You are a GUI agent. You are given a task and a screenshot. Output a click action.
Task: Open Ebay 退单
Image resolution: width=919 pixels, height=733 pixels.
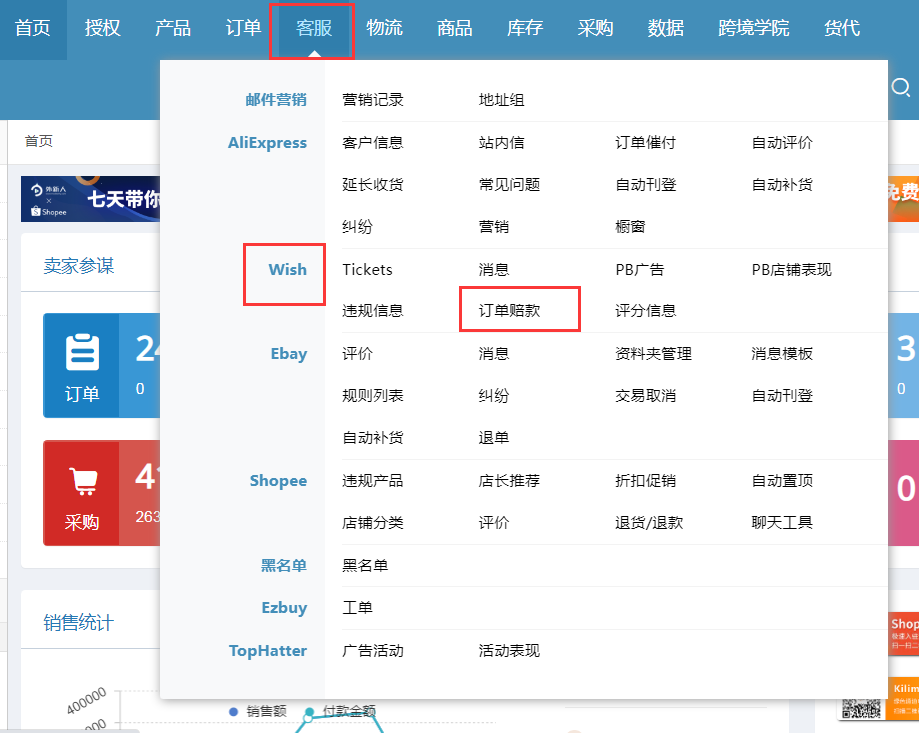494,438
